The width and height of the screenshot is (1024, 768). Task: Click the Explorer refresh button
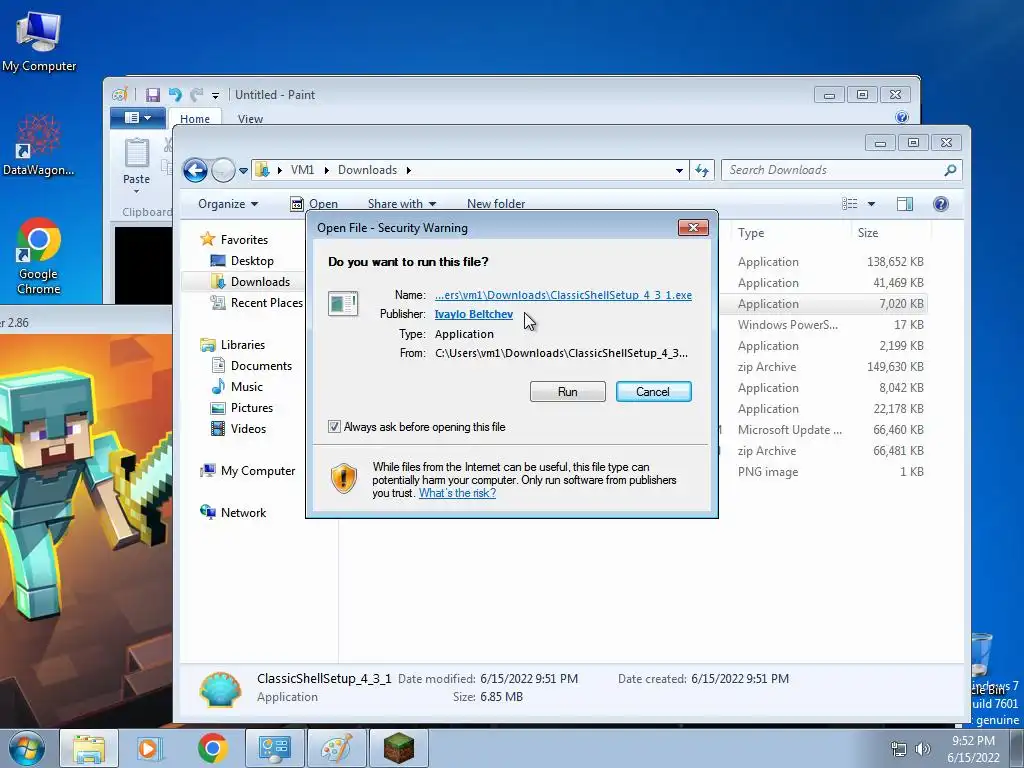click(x=702, y=170)
